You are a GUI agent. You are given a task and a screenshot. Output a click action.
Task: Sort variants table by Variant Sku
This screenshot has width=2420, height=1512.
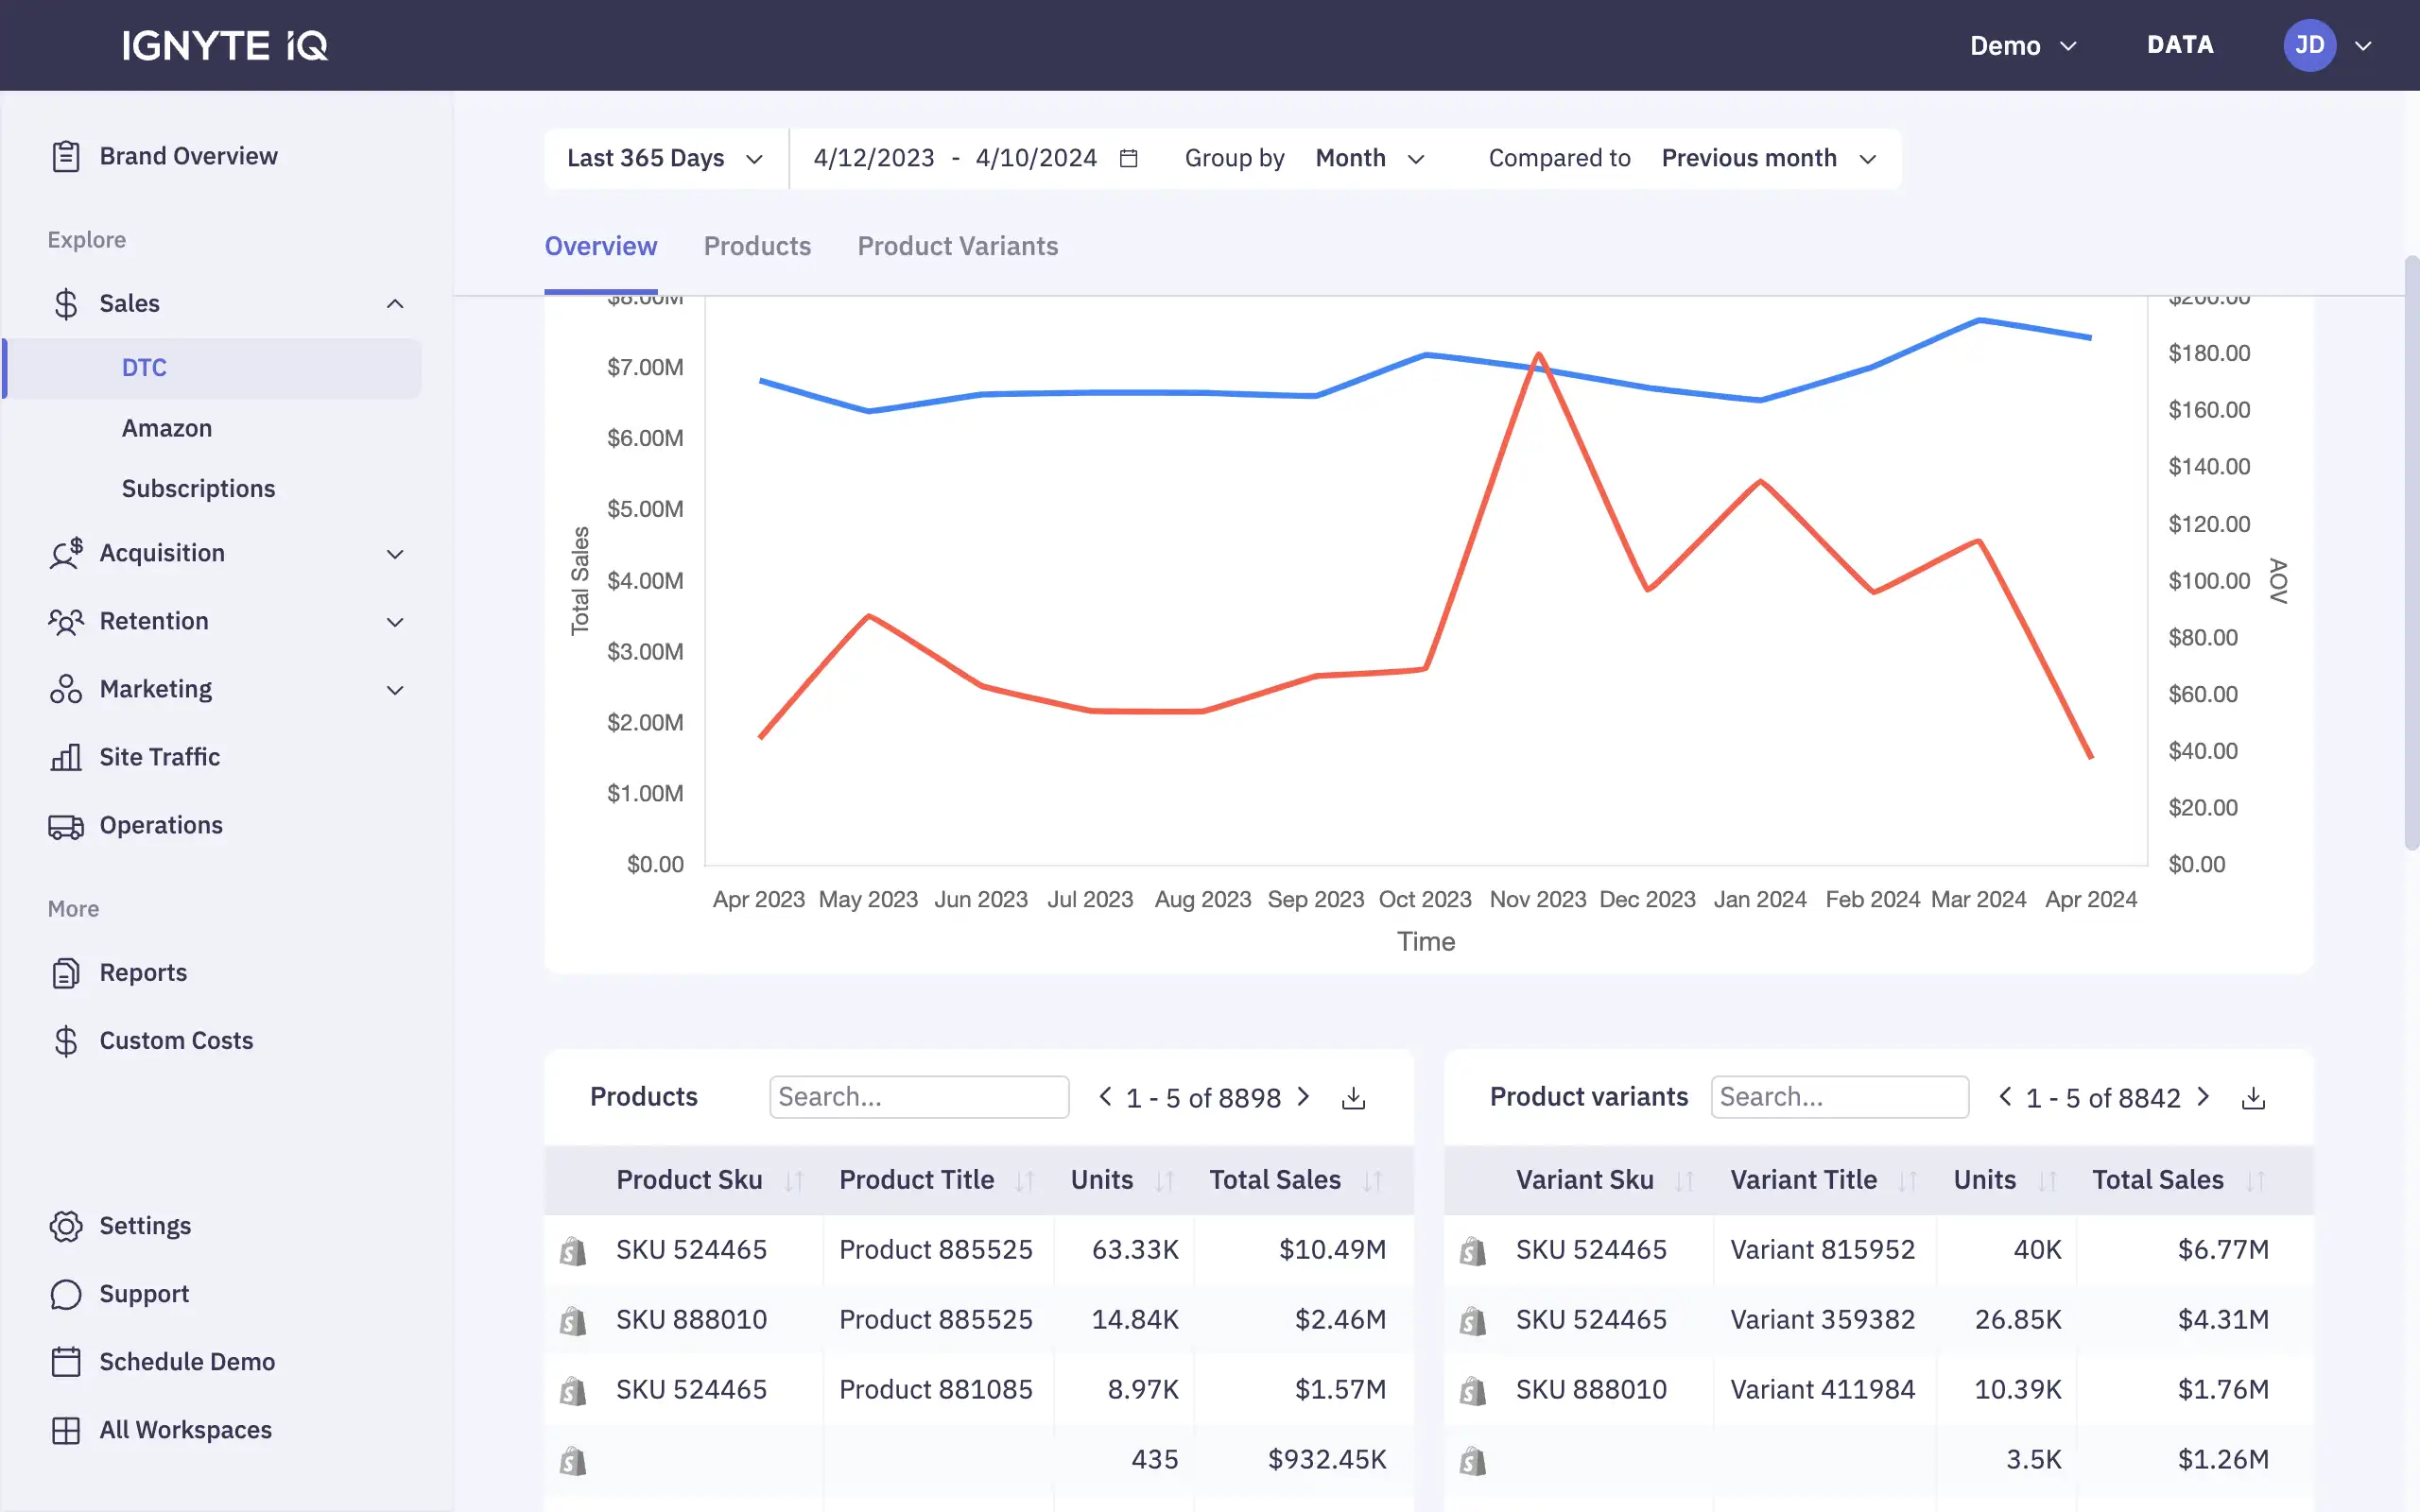click(1685, 1181)
